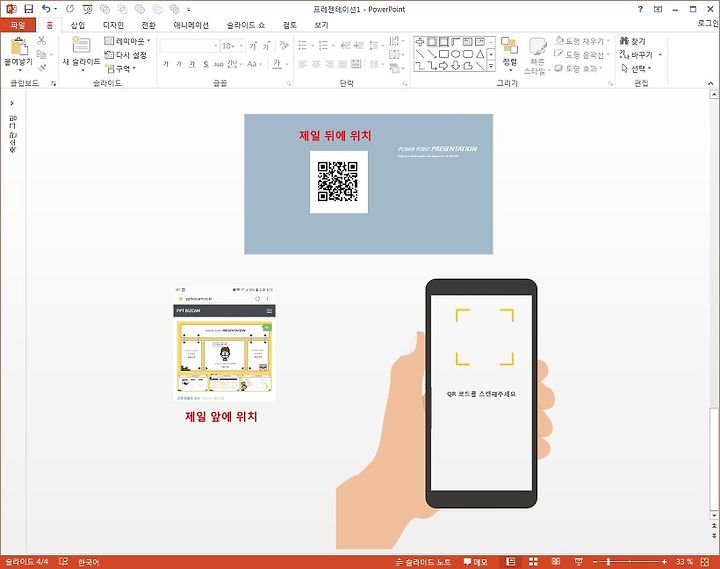Screen dimensions: 720x569
Task: Select the rectangle shape in shapes gallery
Action: pyautogui.click(x=444, y=54)
